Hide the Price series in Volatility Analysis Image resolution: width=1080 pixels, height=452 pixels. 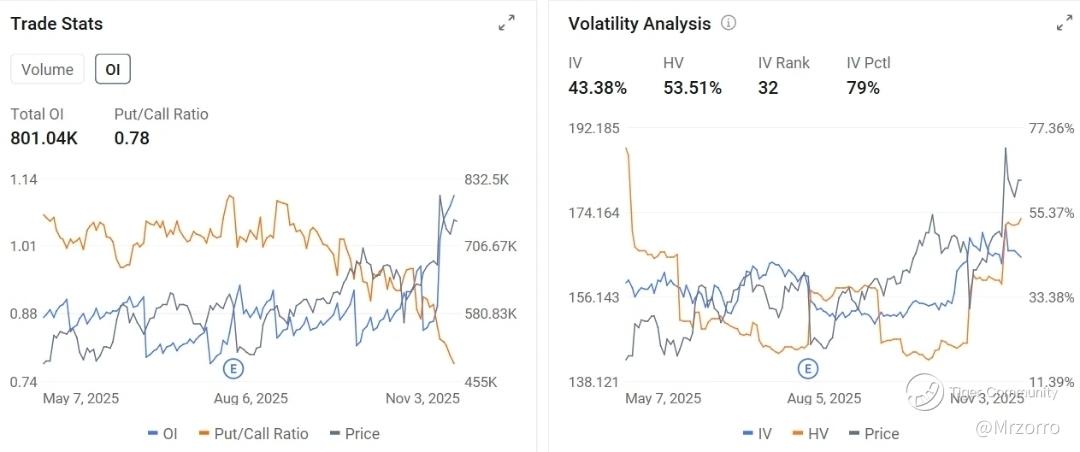873,433
